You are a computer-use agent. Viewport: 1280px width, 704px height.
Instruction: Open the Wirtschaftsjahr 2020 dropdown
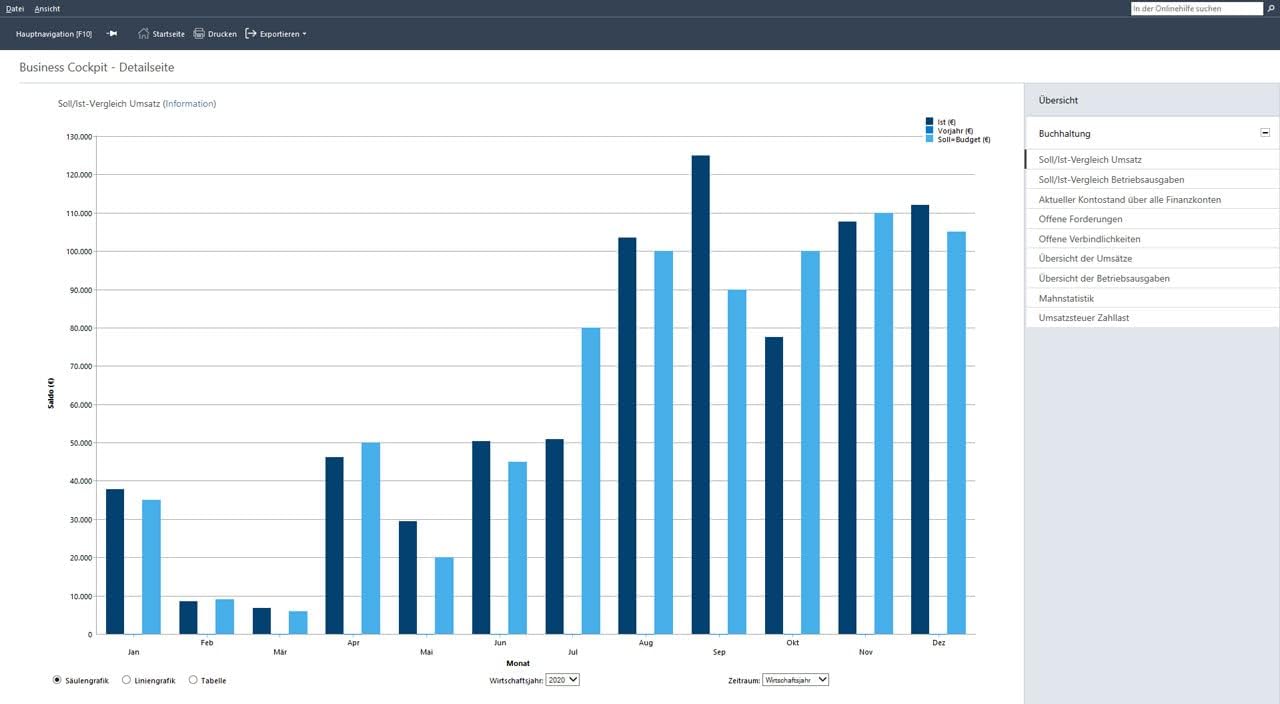[x=563, y=680]
